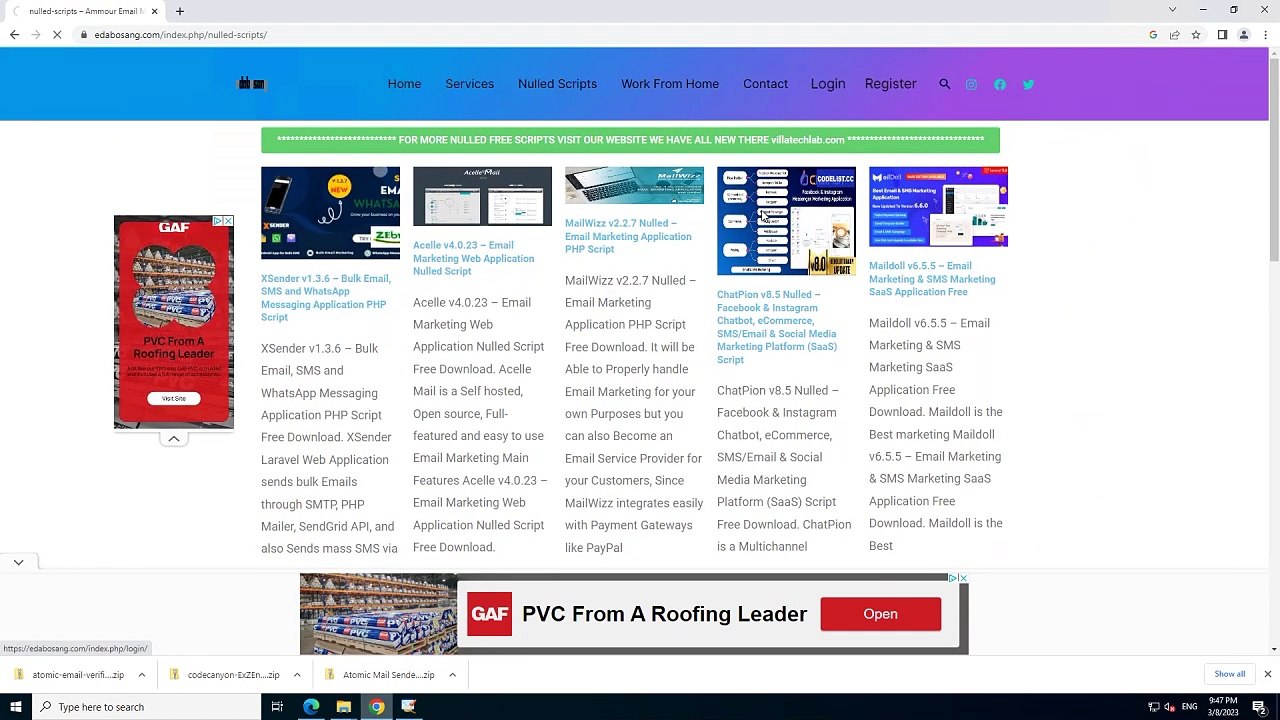The height and width of the screenshot is (720, 1280).
Task: Expand options for codecanyon-ExZEn zip download
Action: click(x=297, y=675)
